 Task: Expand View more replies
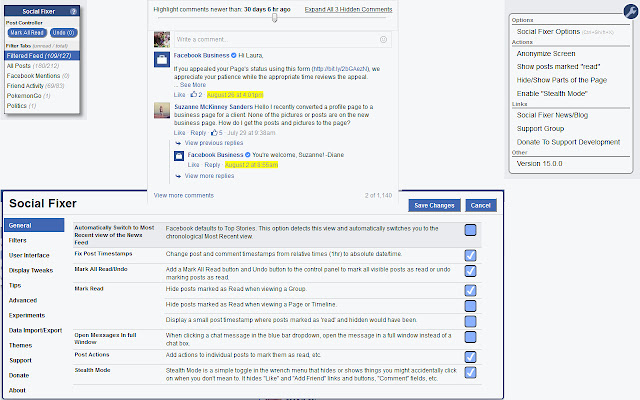209,176
